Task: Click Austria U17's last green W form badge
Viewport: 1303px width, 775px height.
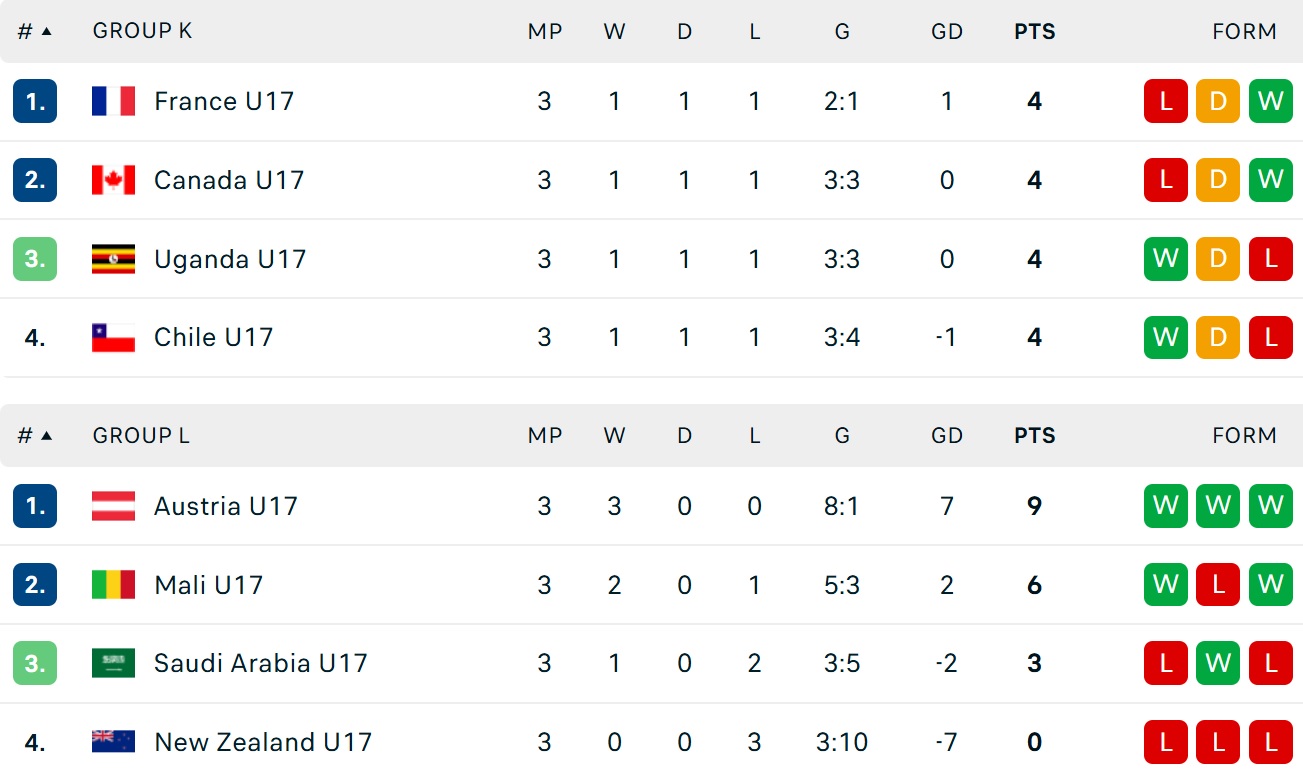Action: pyautogui.click(x=1270, y=506)
